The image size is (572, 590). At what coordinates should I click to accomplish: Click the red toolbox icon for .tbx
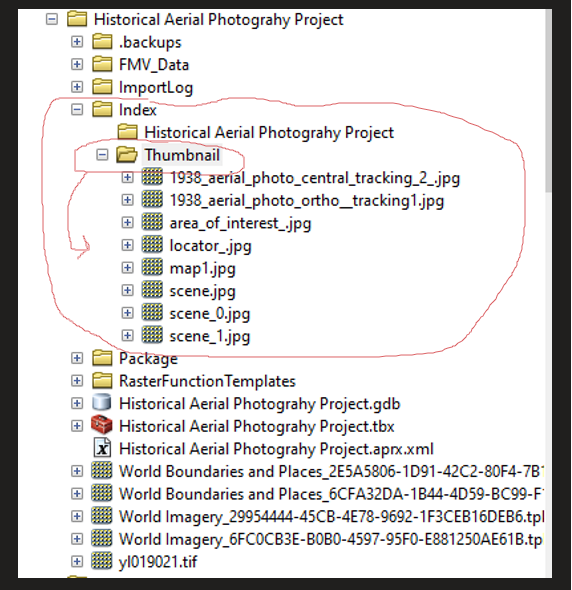[x=102, y=425]
